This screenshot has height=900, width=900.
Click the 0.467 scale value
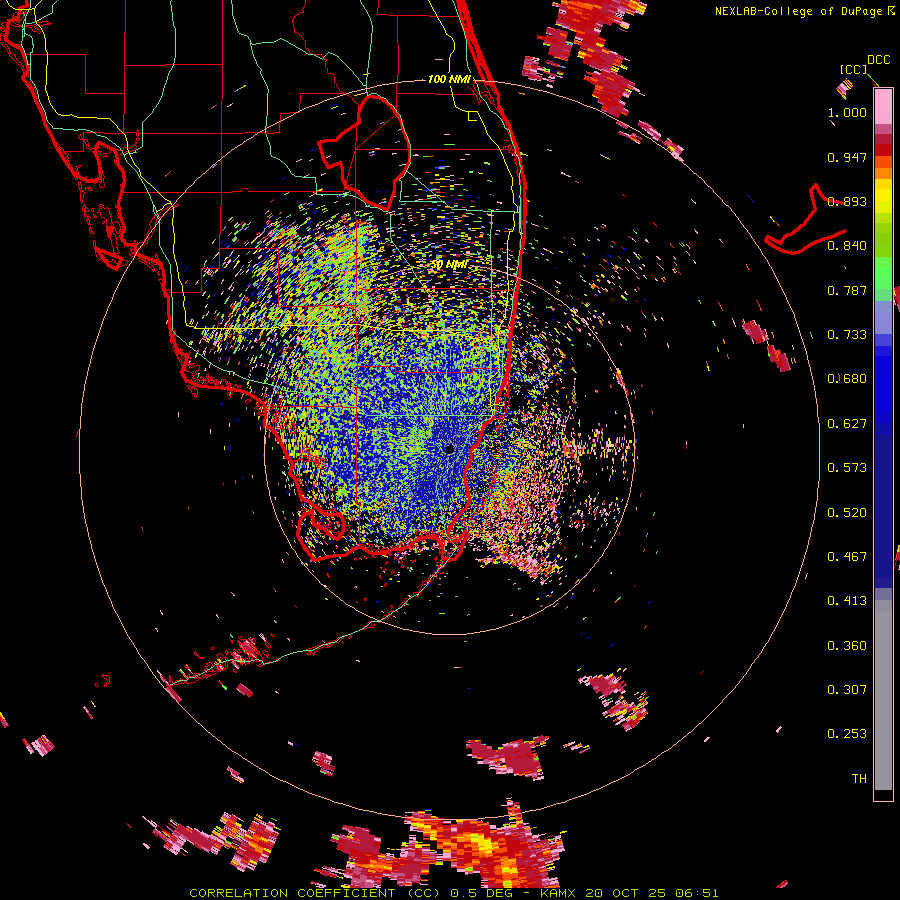tap(847, 557)
